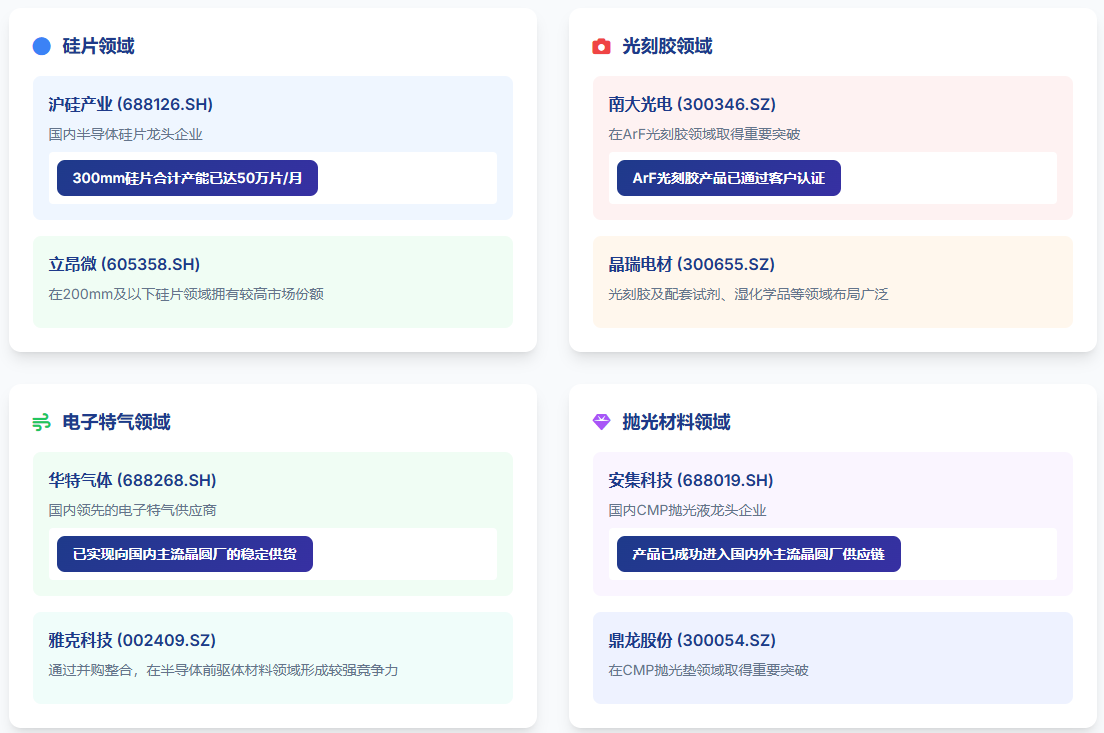Click the description 在200mm及以下硅片领域拥有较高市场份额
Image resolution: width=1104 pixels, height=733 pixels.
(x=186, y=294)
